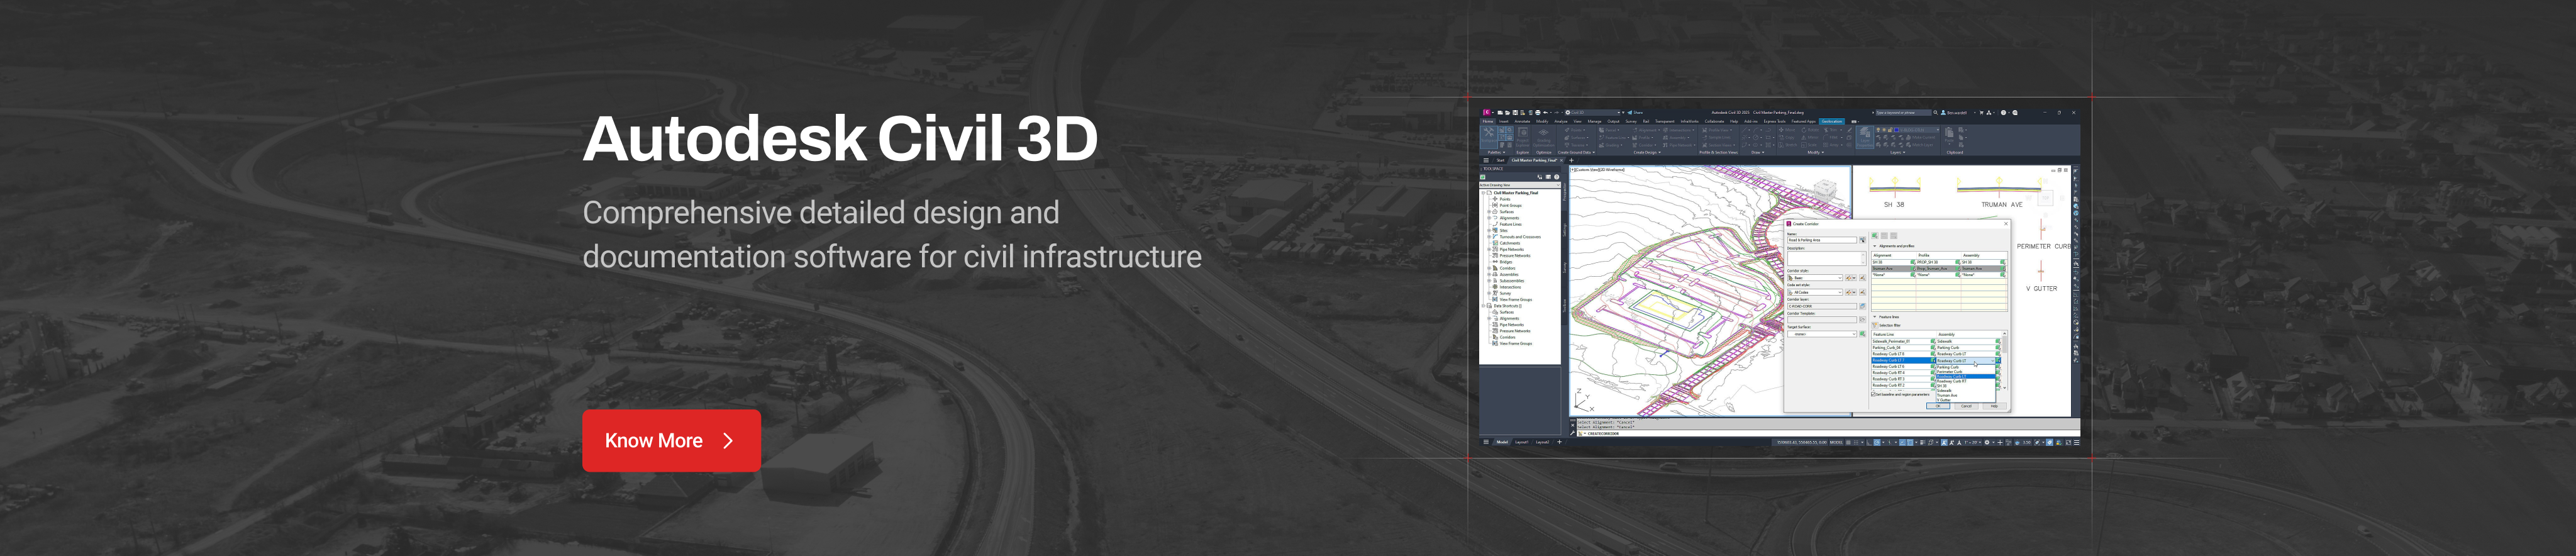Open the Home ribbon tab
The image size is (2576, 556).
[x=1488, y=121]
